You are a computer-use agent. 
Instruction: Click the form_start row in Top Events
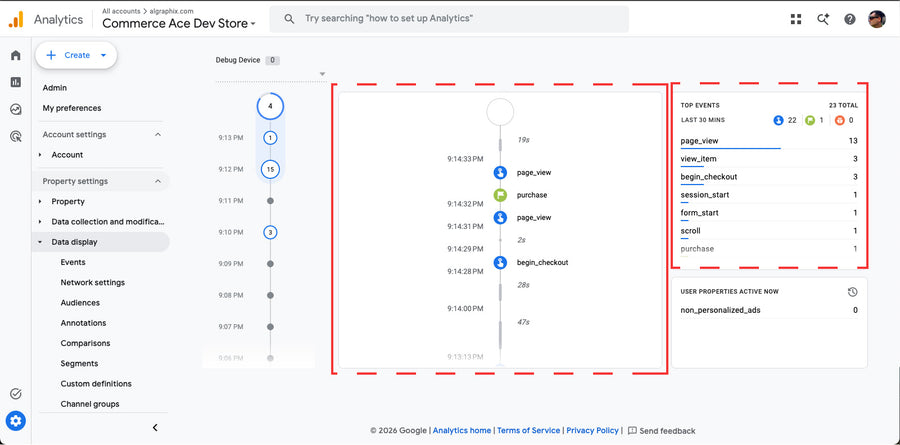(x=769, y=213)
